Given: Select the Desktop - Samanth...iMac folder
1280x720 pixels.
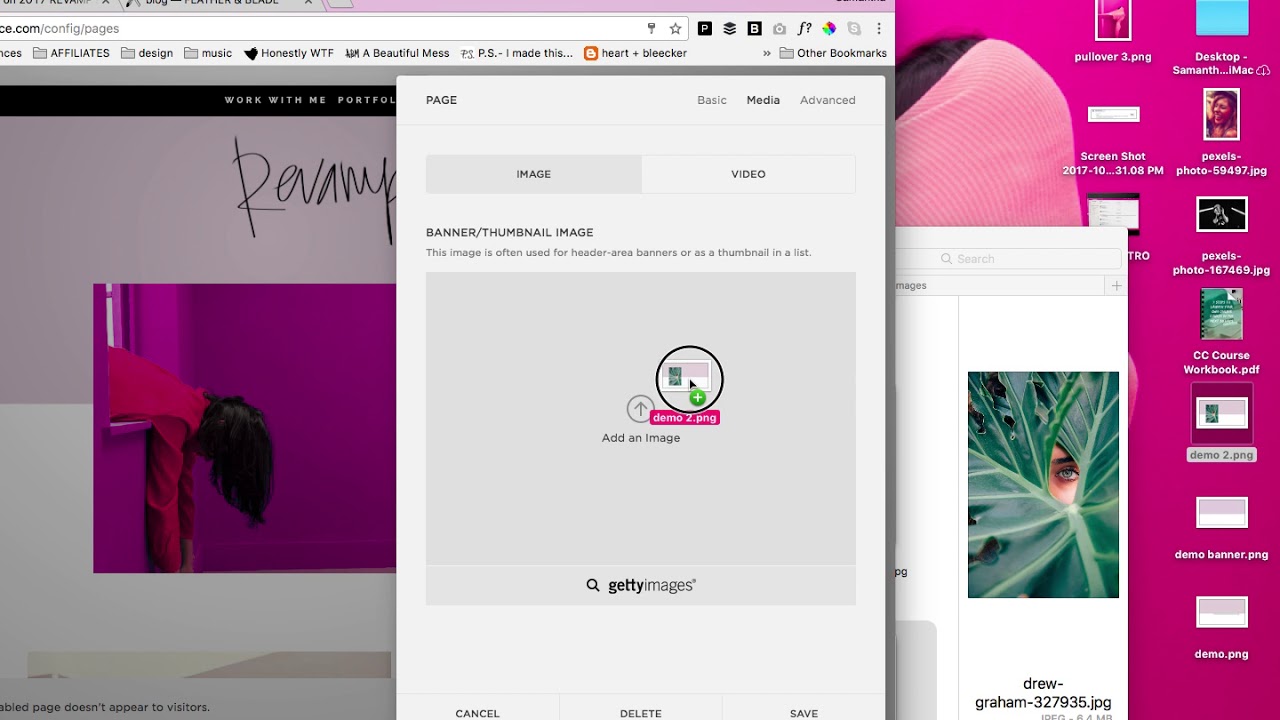Looking at the screenshot, I should pyautogui.click(x=1221, y=38).
